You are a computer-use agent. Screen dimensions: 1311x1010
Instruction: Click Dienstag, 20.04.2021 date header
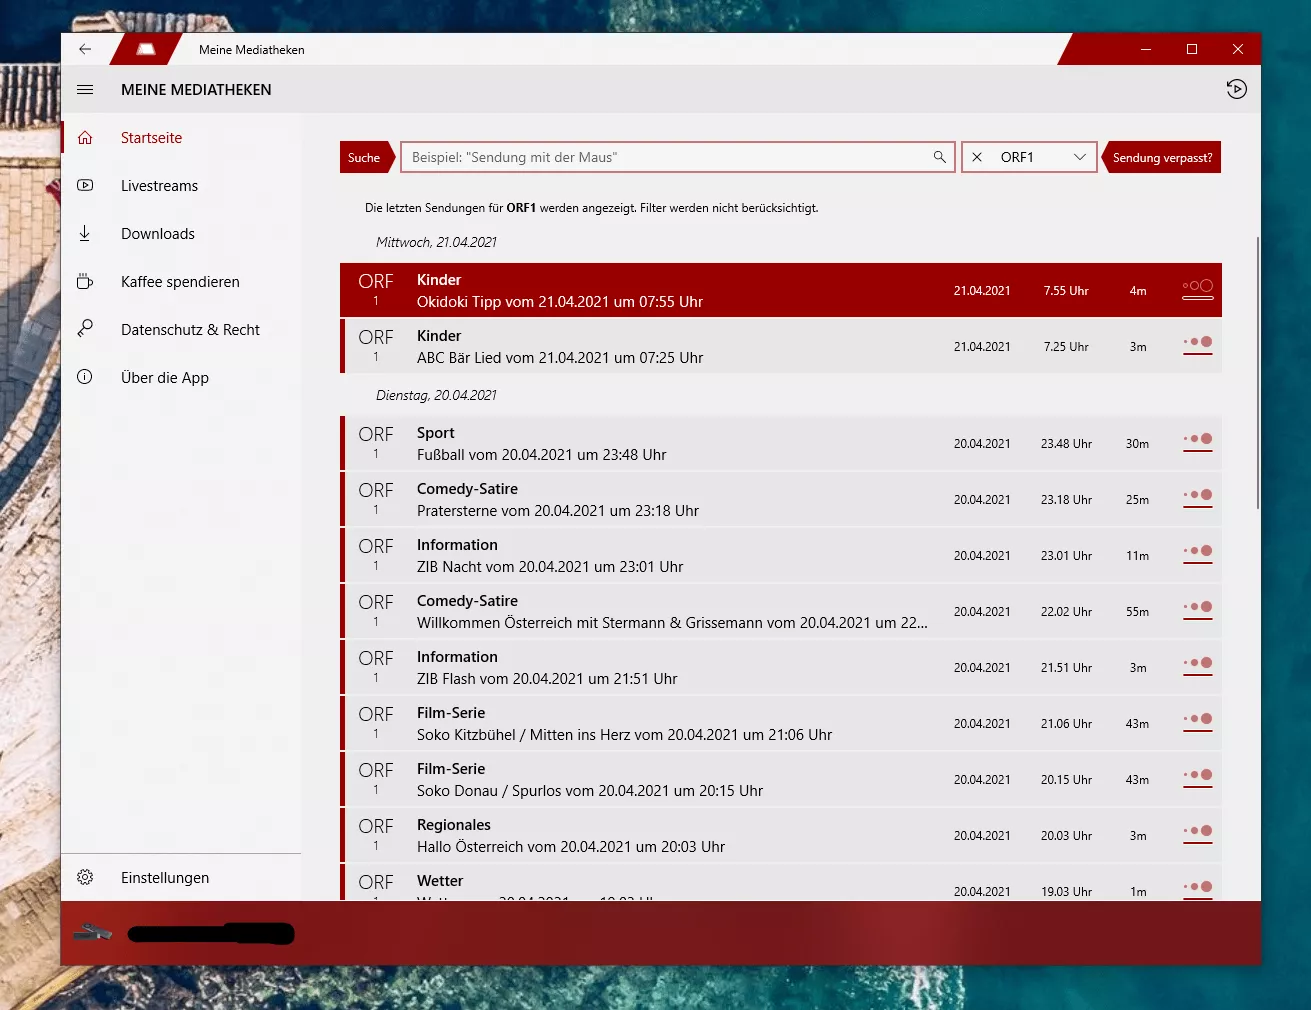pos(436,395)
